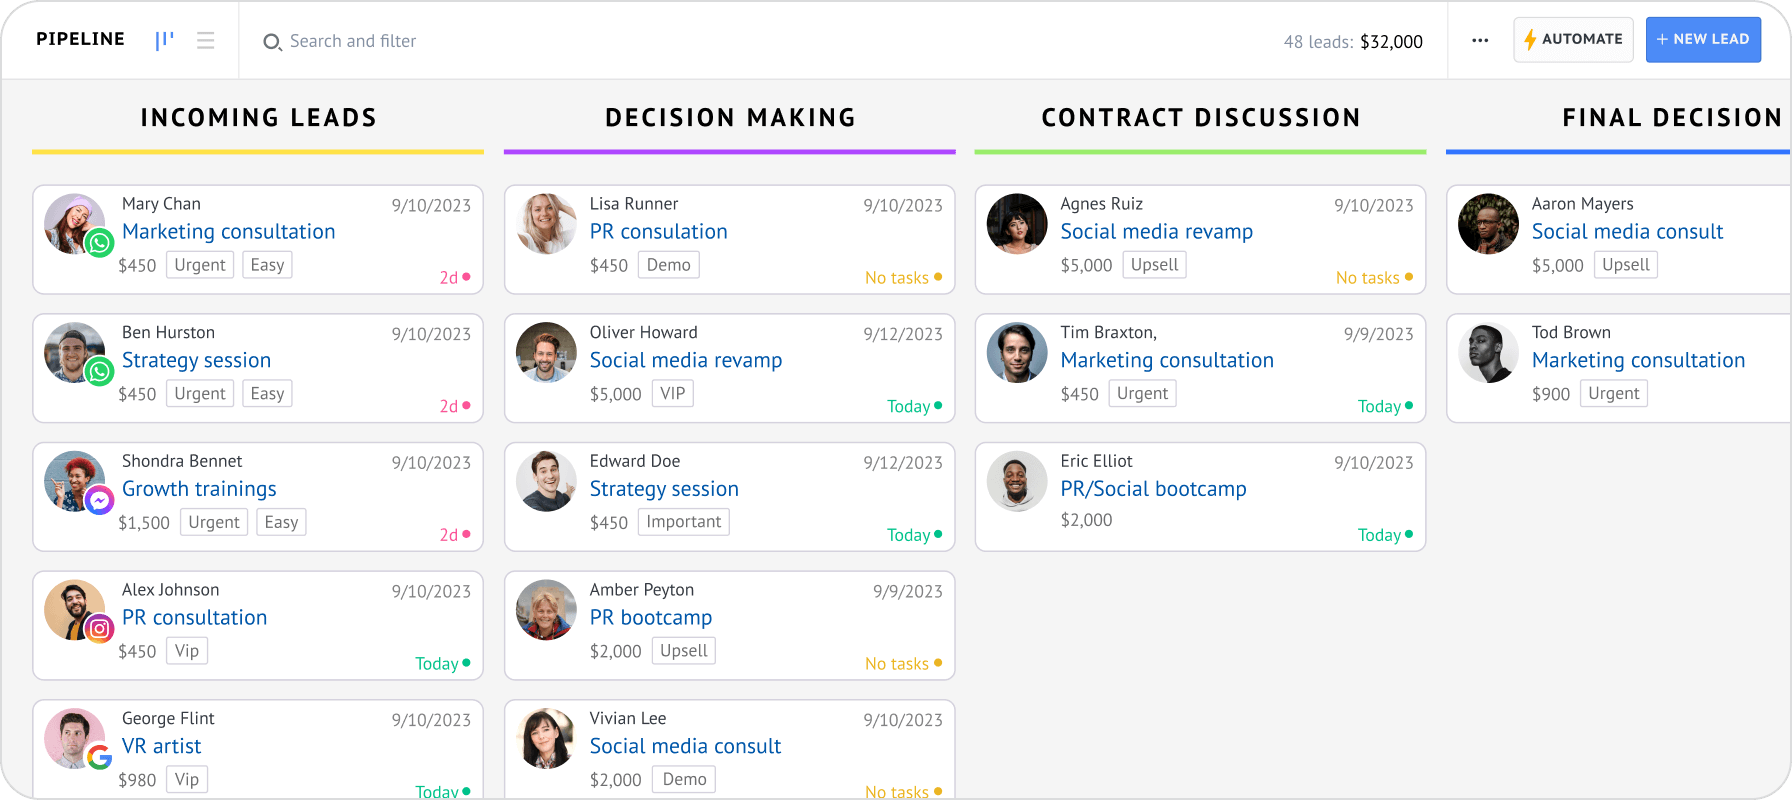Select the kanban board view icon beside Pipeline
Viewport: 1792px width, 800px height.
tap(163, 40)
